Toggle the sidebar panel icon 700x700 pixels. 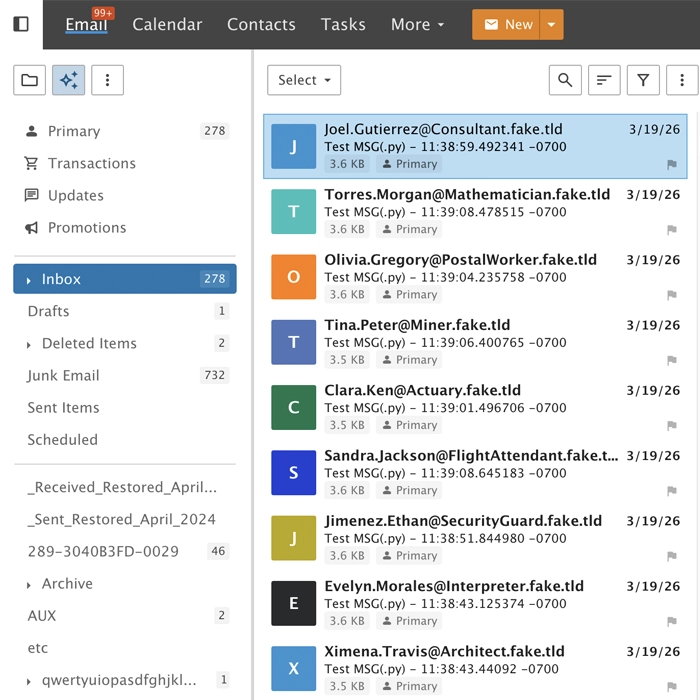(21, 24)
